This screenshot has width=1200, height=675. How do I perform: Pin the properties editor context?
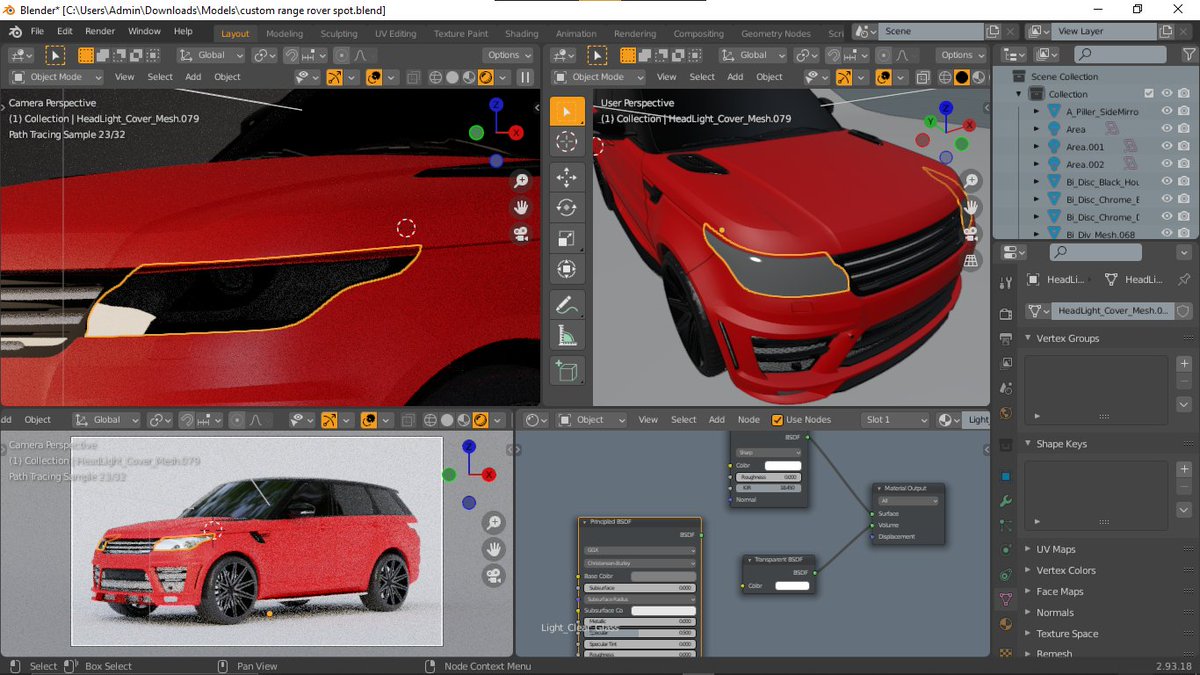coord(1185,280)
